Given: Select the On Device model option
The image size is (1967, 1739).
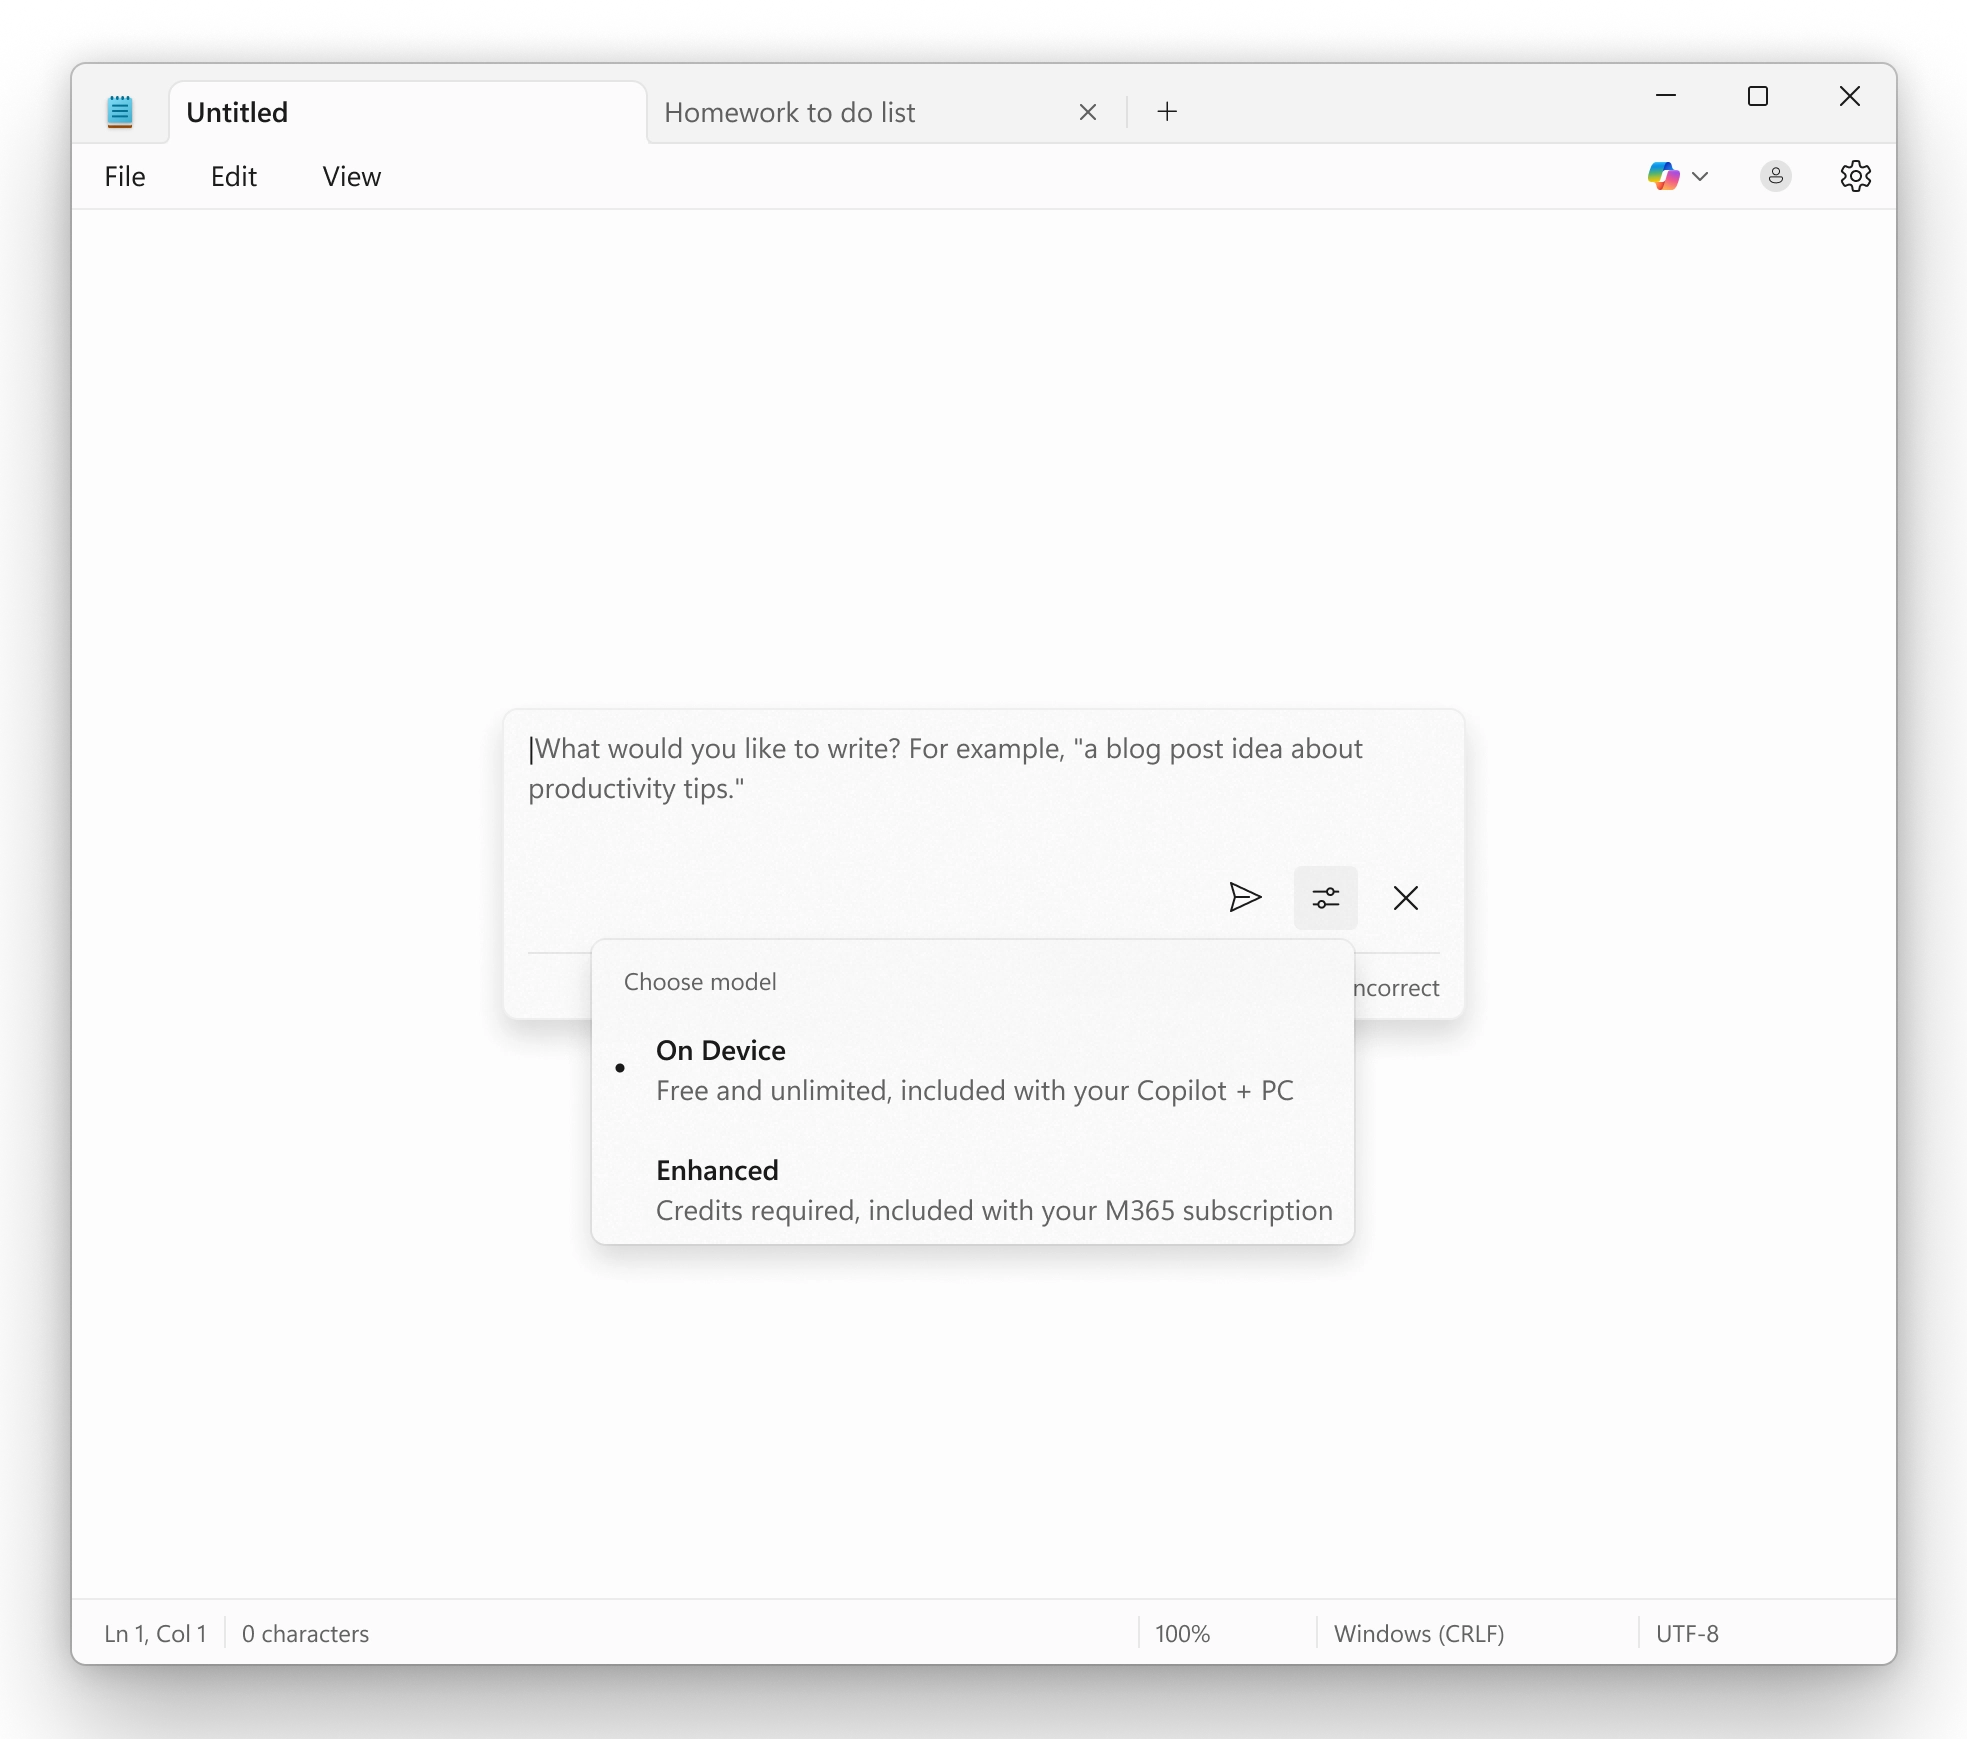Looking at the screenshot, I should click(x=972, y=1070).
